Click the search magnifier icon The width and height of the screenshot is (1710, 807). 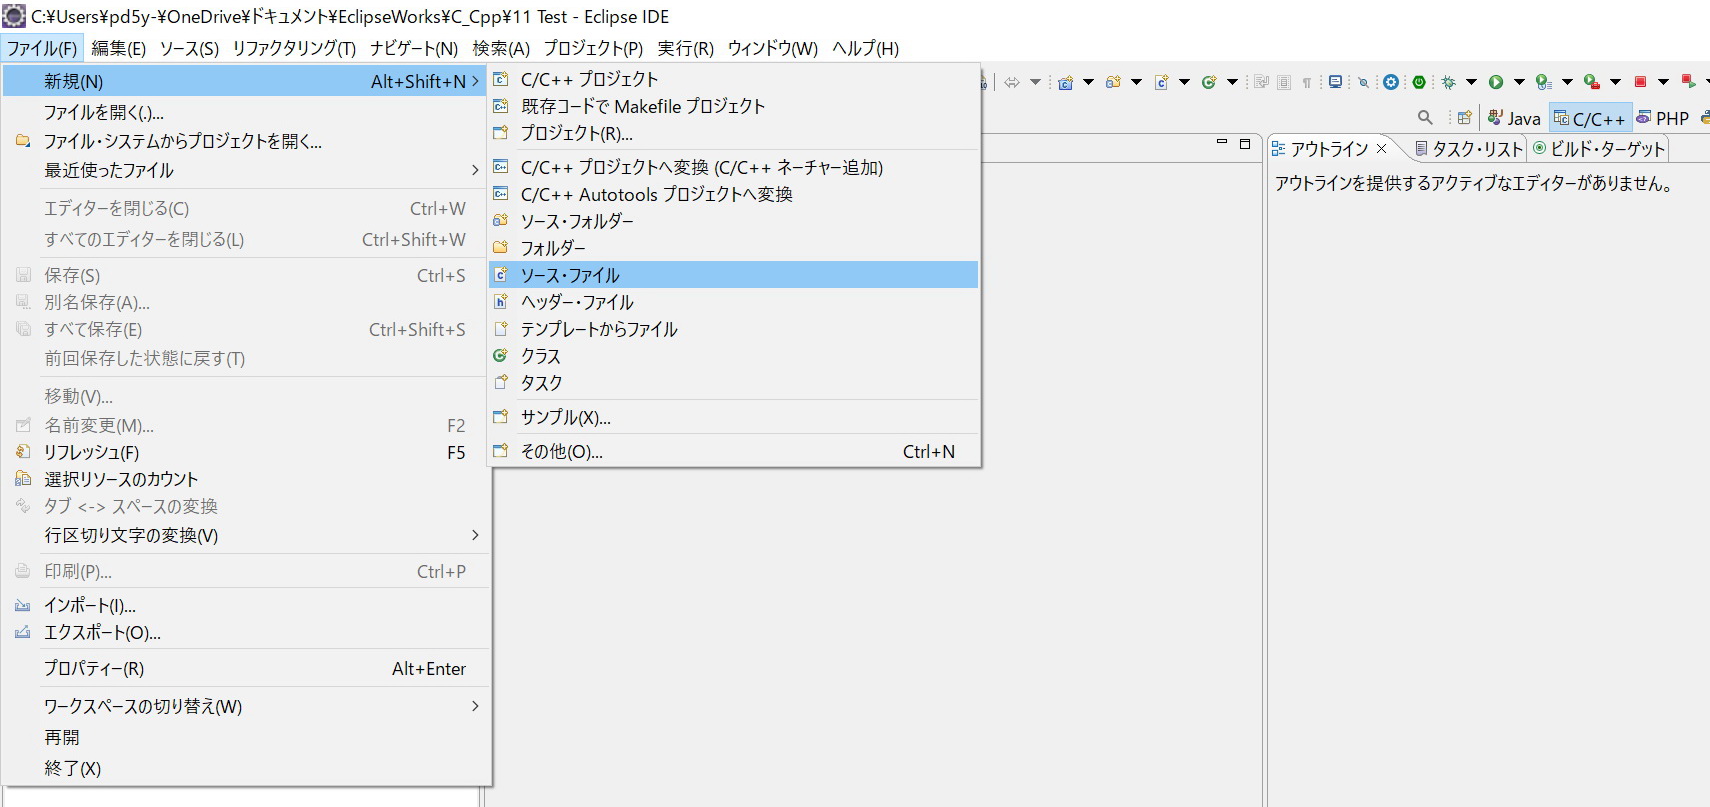tap(1425, 118)
